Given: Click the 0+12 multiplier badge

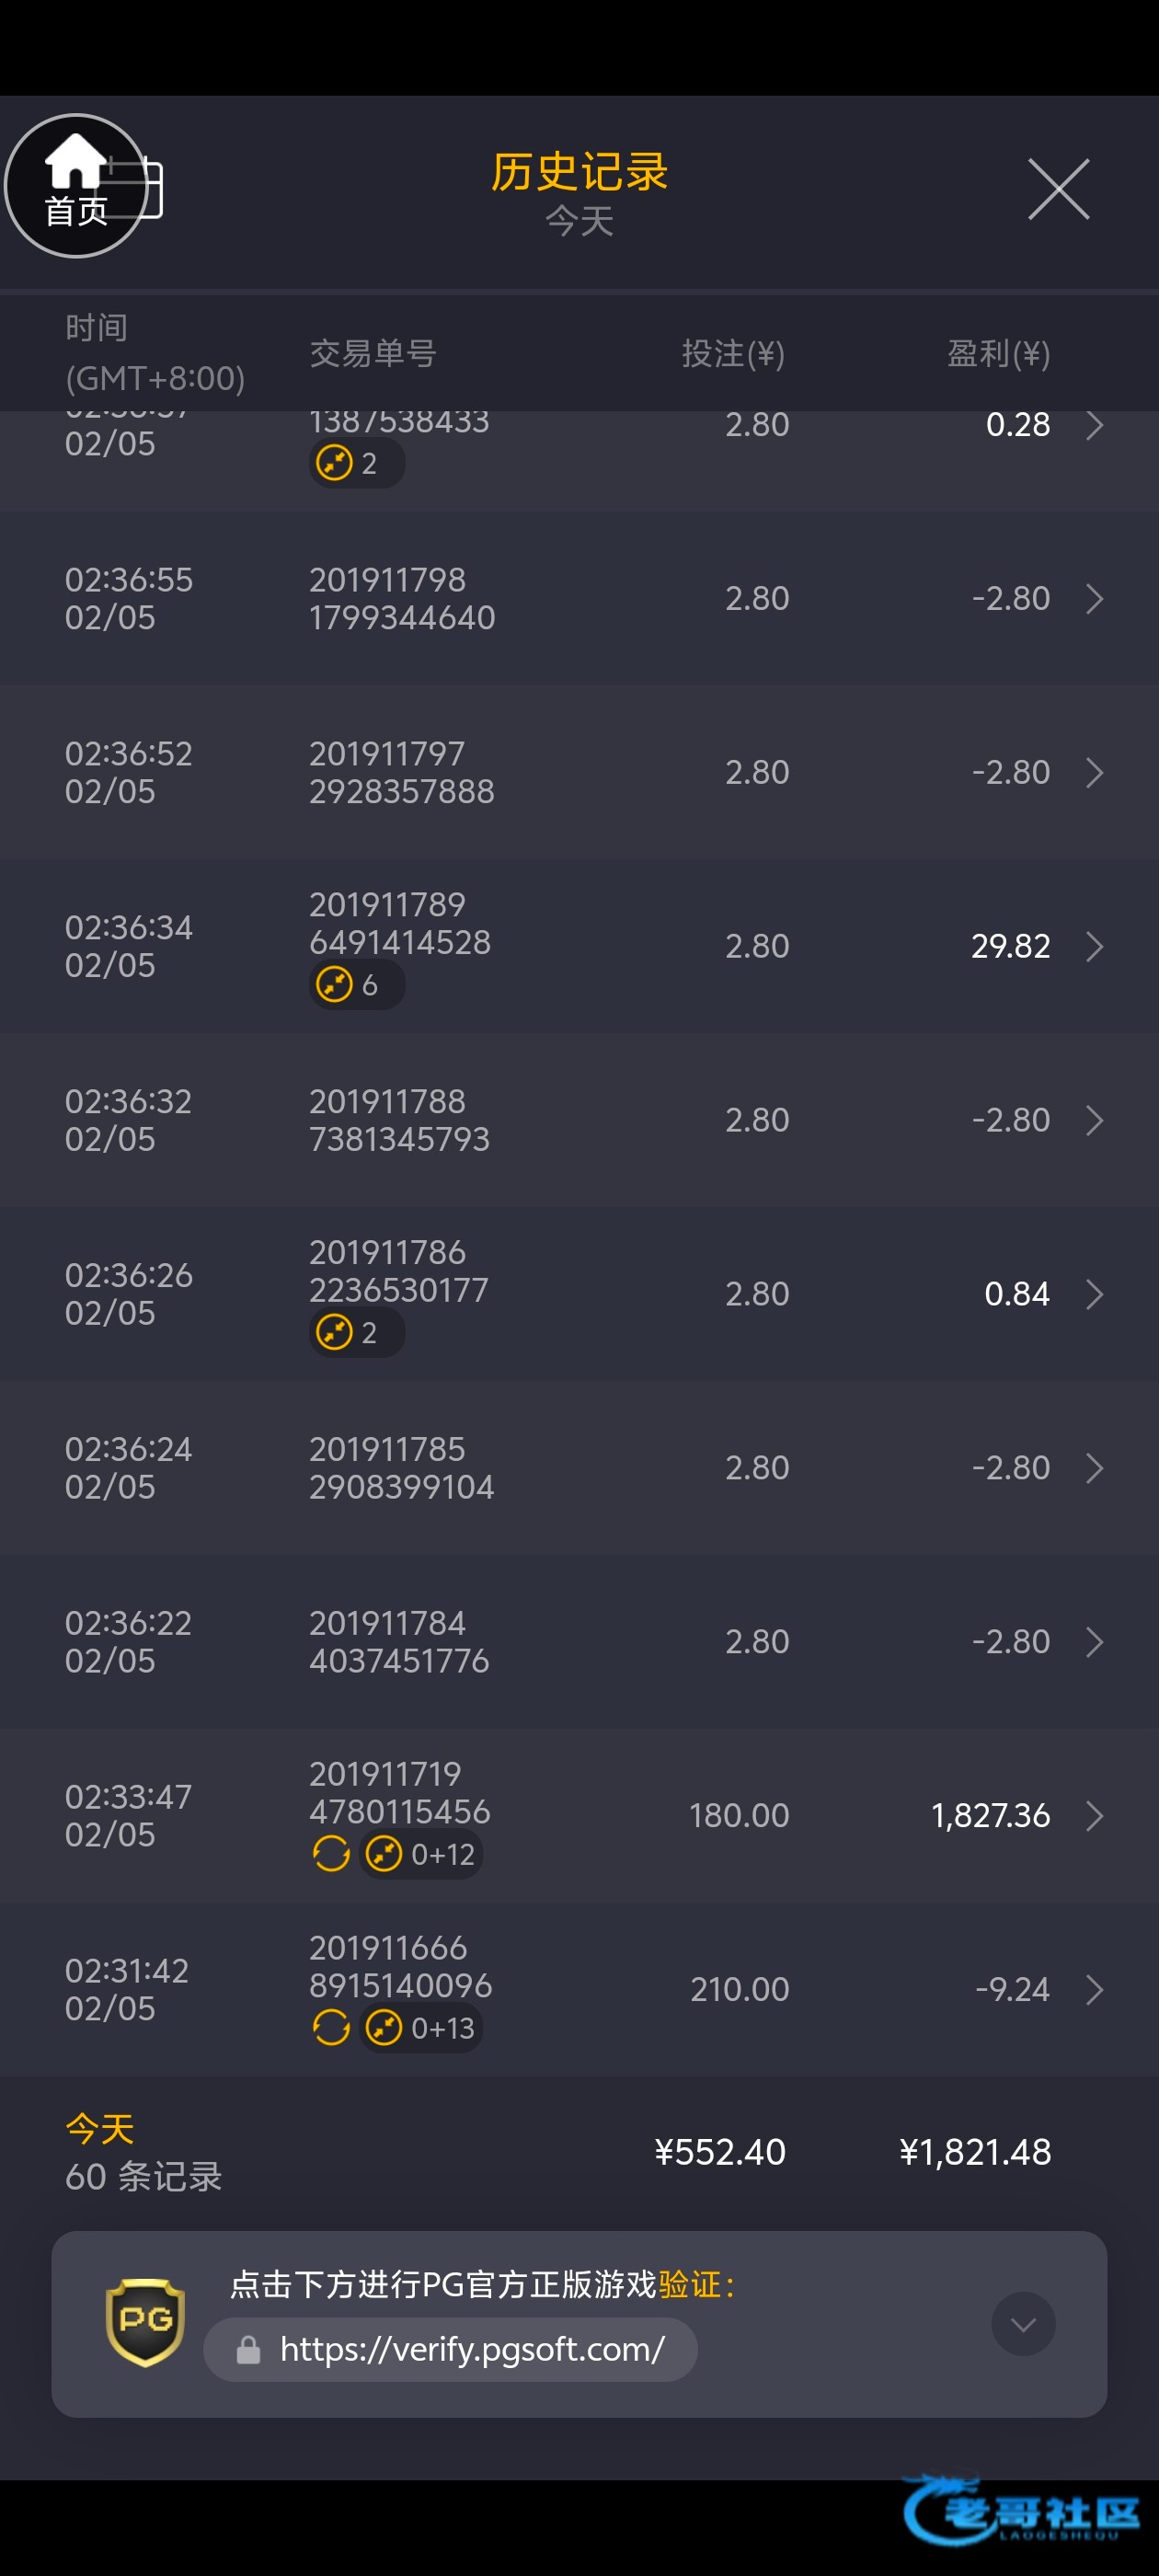Looking at the screenshot, I should [x=421, y=1854].
